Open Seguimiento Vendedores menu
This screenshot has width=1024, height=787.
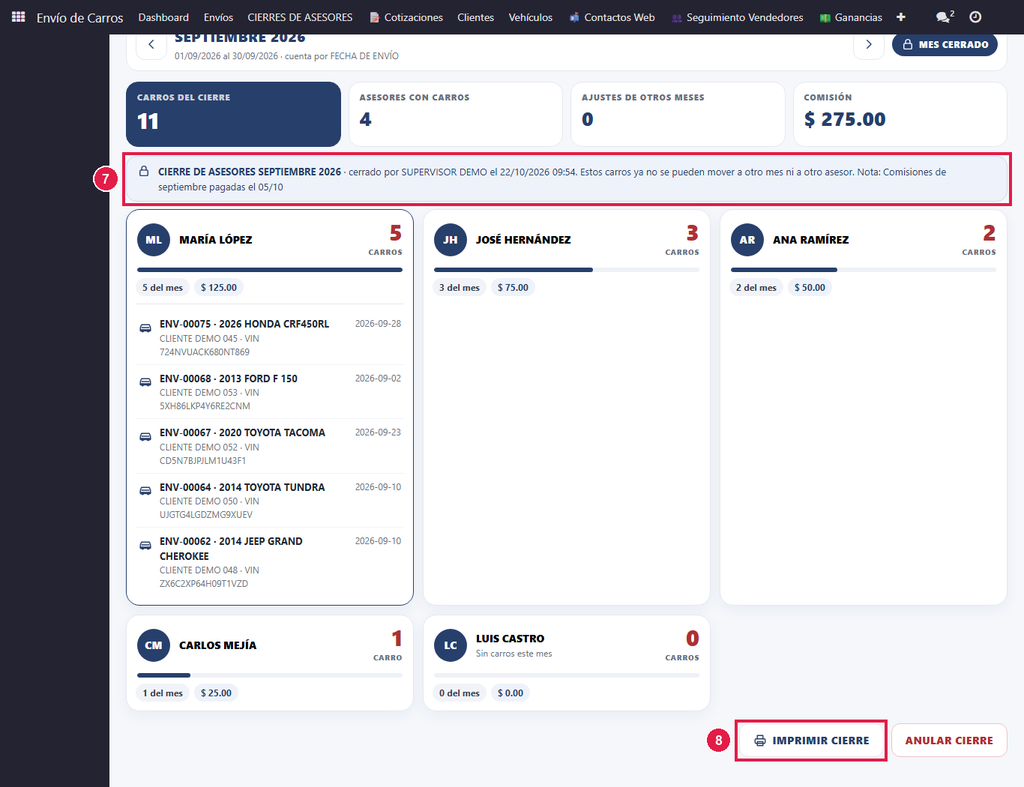[x=737, y=17]
